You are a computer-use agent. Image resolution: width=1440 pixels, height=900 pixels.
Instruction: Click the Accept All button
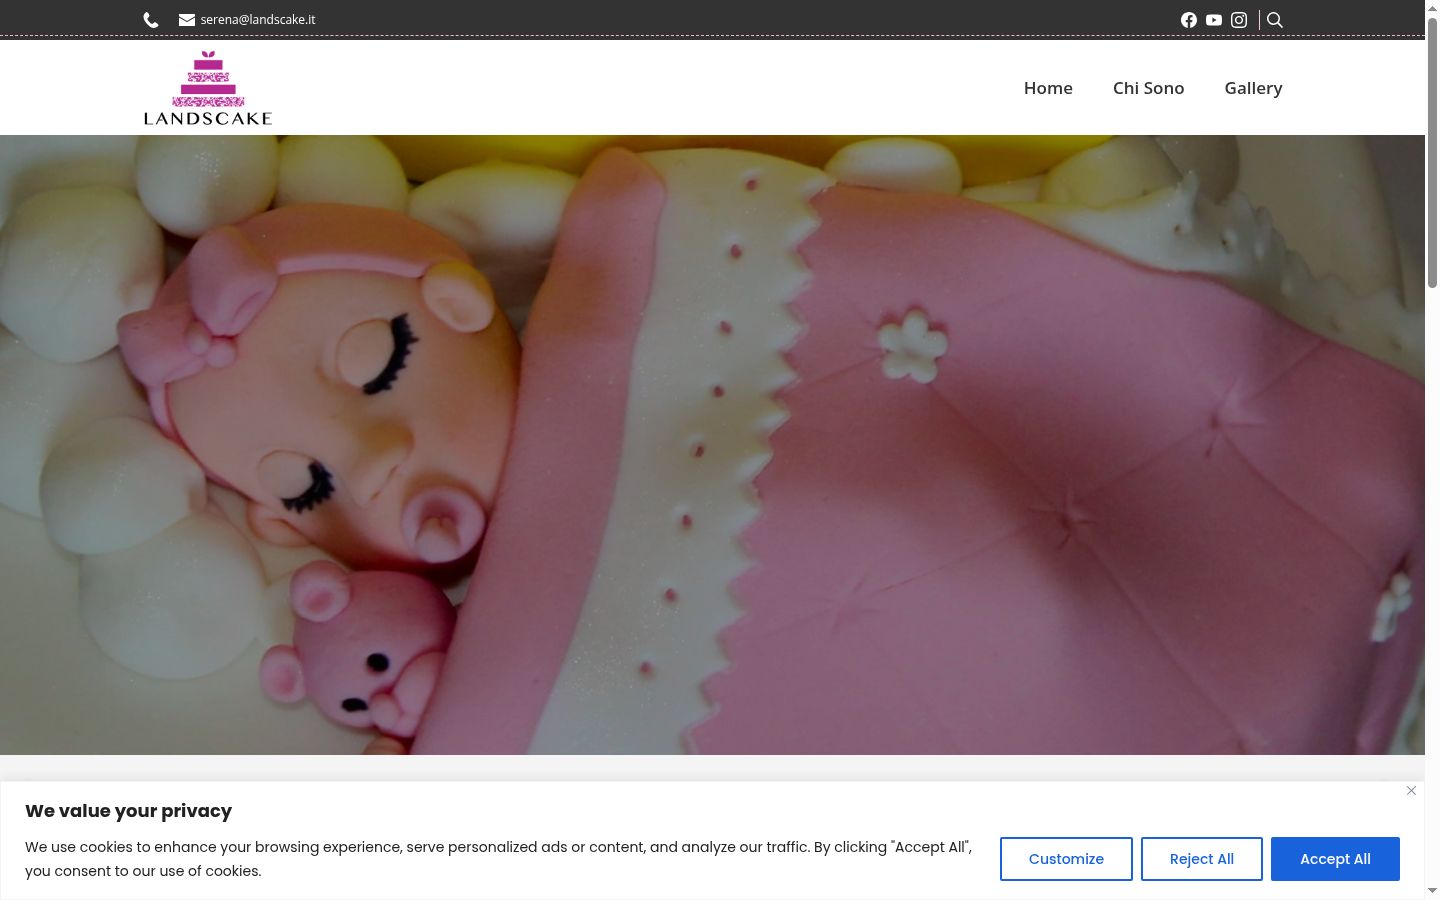(x=1335, y=859)
